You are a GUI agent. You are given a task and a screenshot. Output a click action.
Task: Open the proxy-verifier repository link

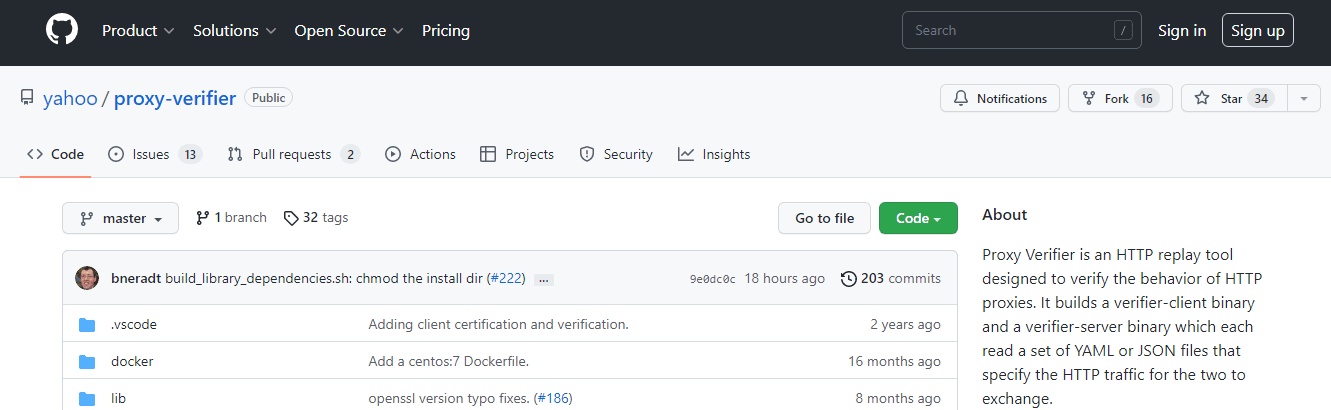[x=175, y=98]
